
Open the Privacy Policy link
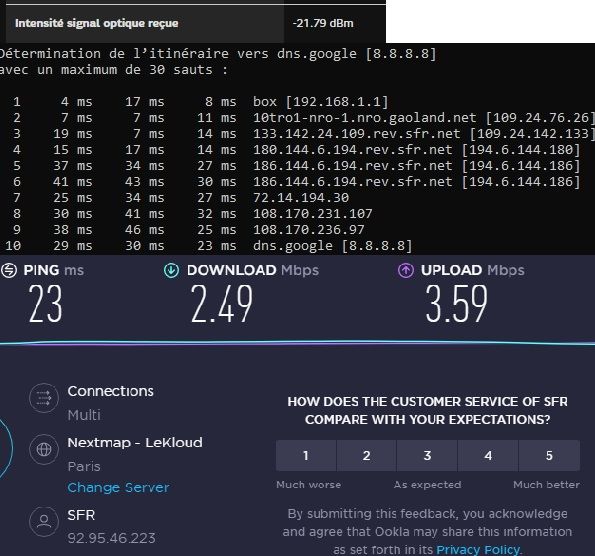[x=479, y=550]
